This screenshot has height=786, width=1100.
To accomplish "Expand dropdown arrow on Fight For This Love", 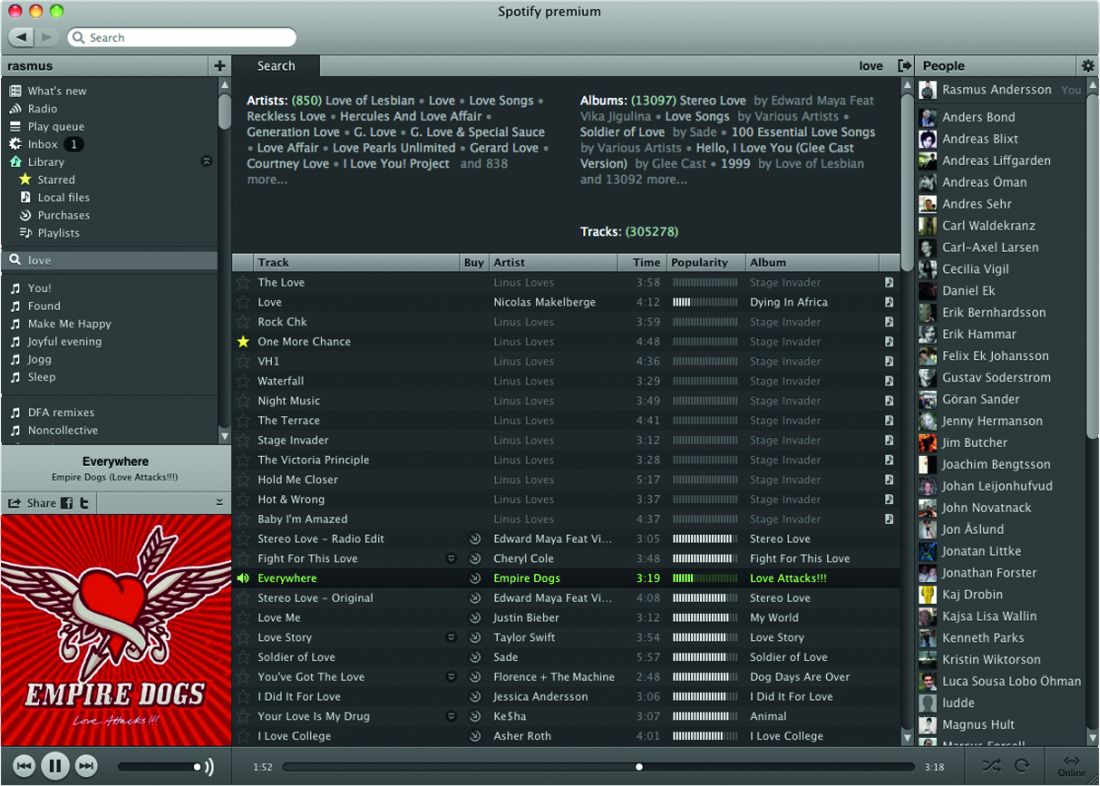I will point(451,559).
